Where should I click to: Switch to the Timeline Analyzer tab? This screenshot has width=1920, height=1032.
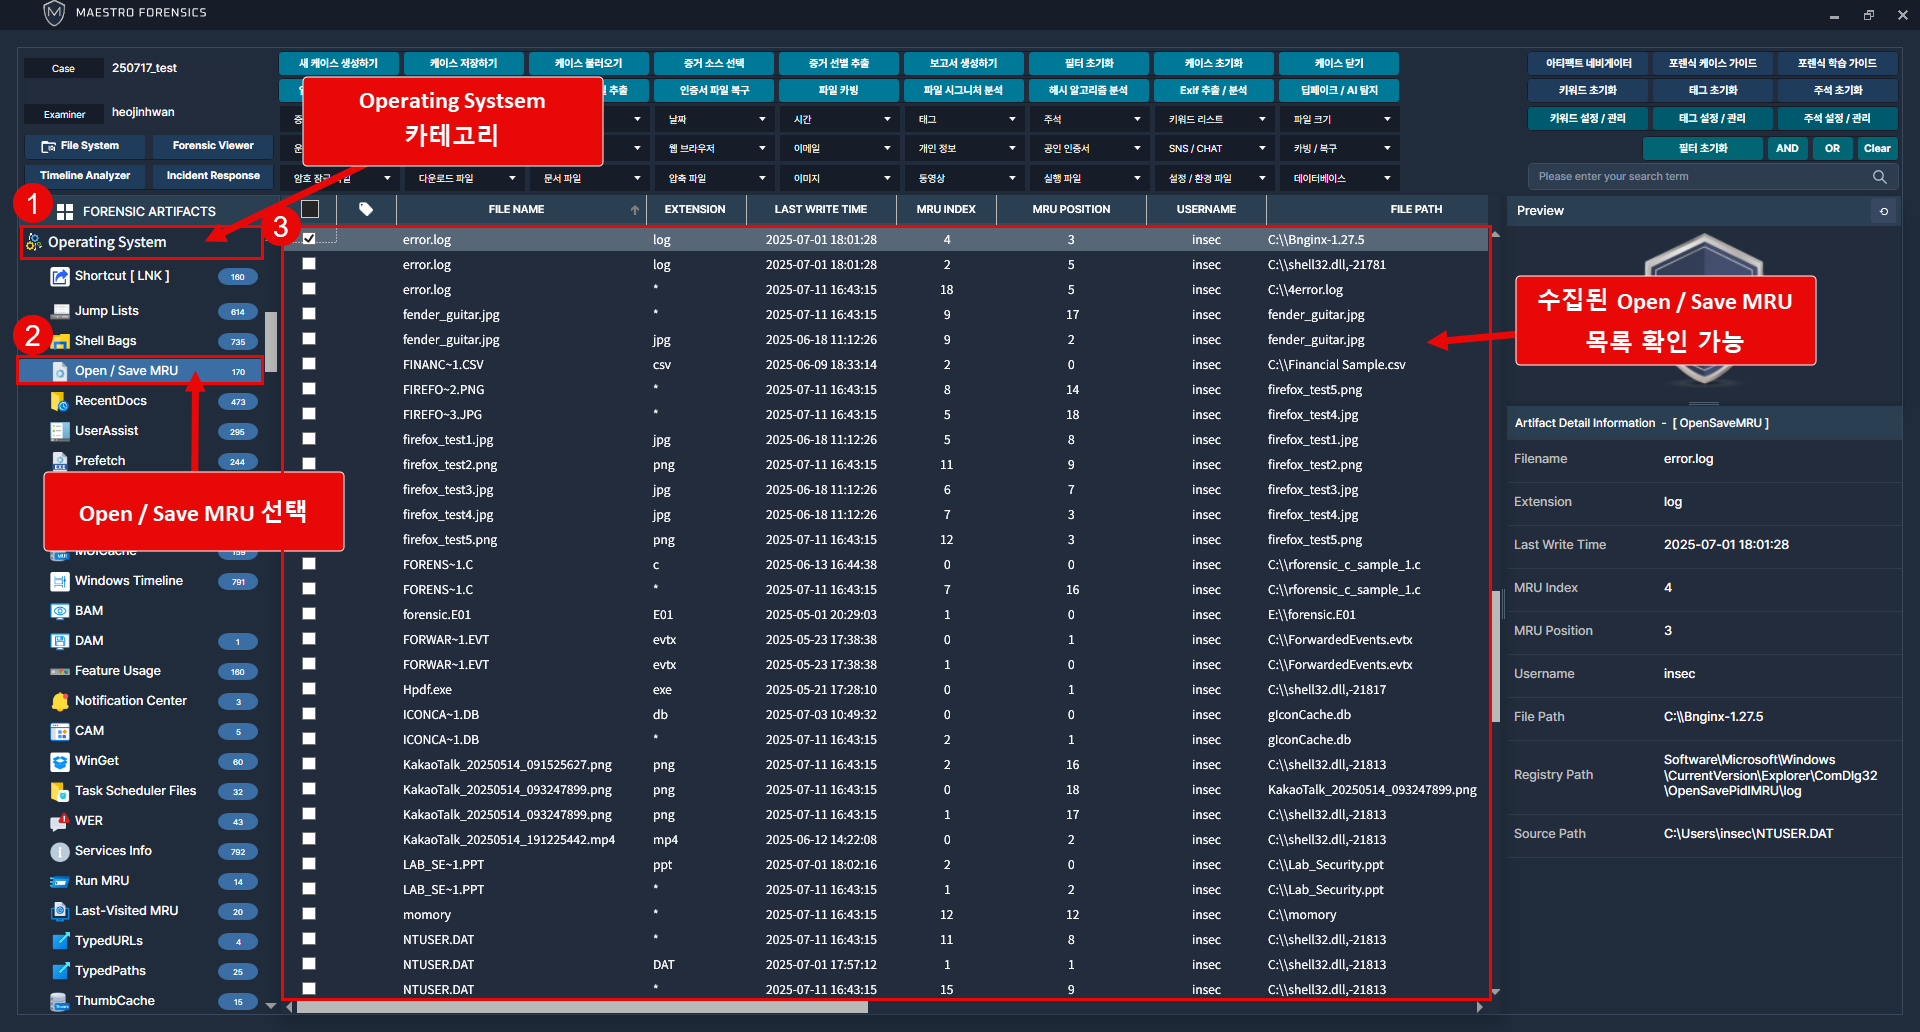85,175
